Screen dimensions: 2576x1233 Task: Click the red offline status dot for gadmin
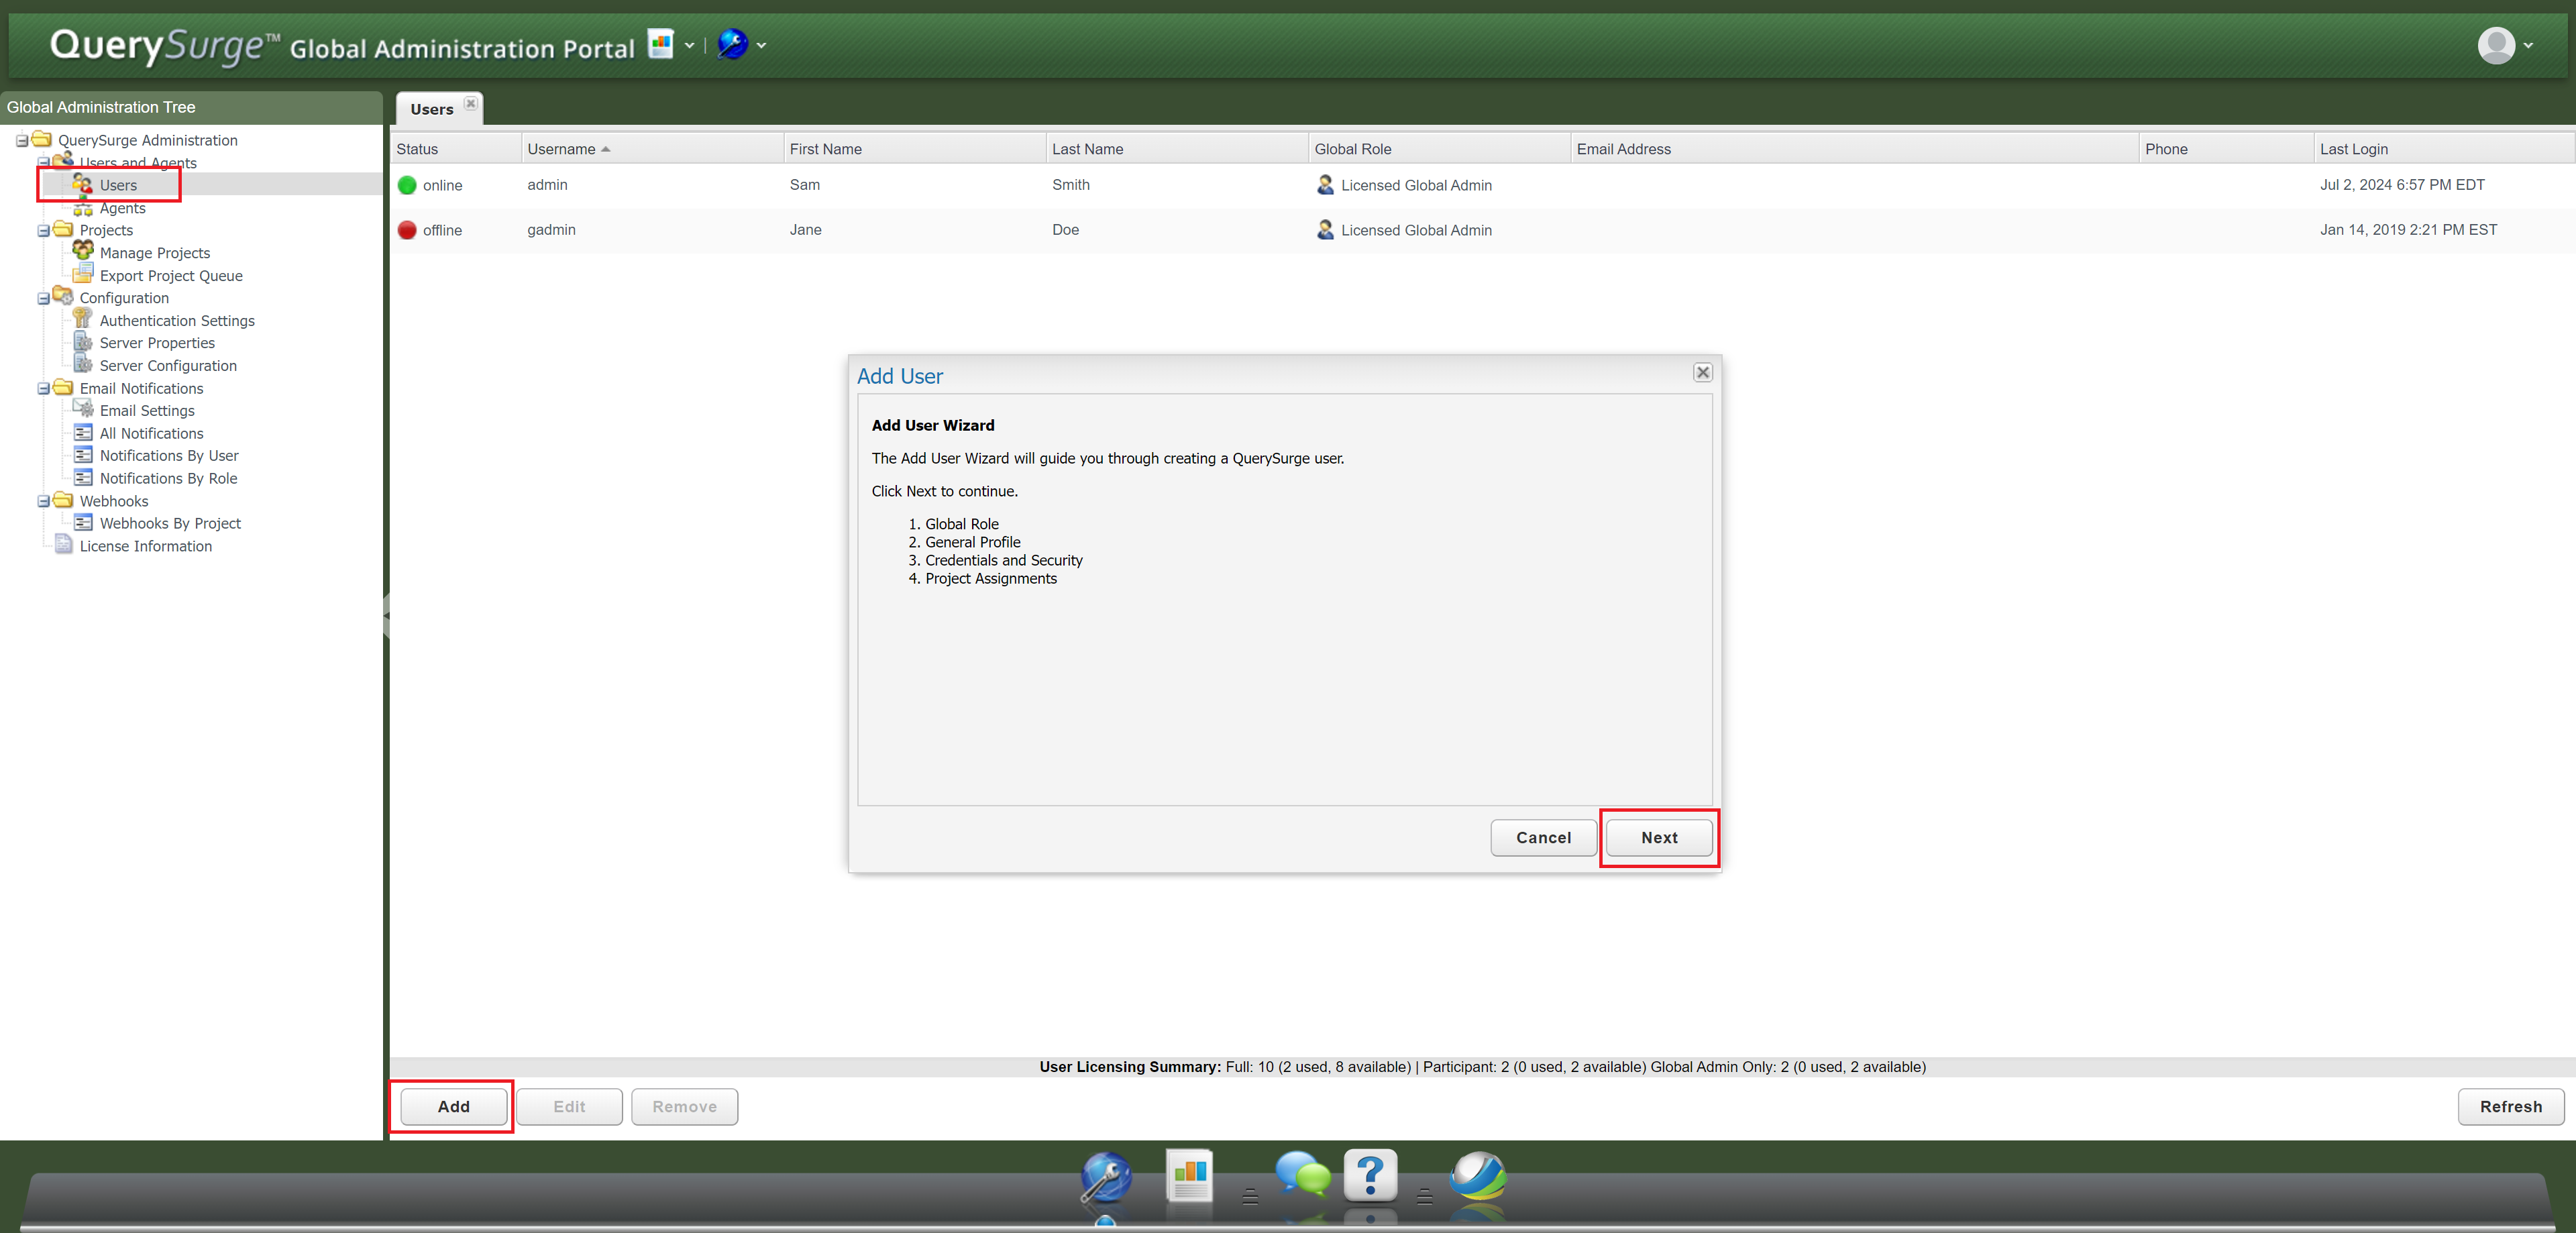[x=407, y=230]
